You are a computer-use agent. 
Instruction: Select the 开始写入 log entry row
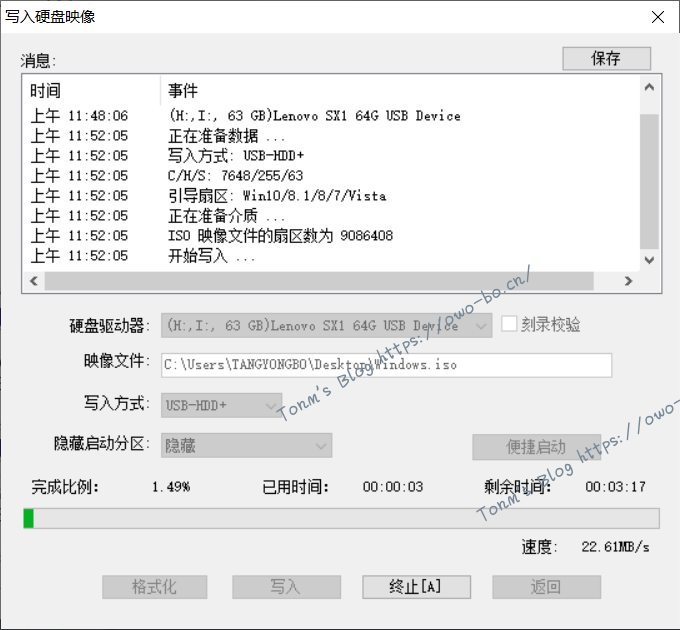point(212,256)
